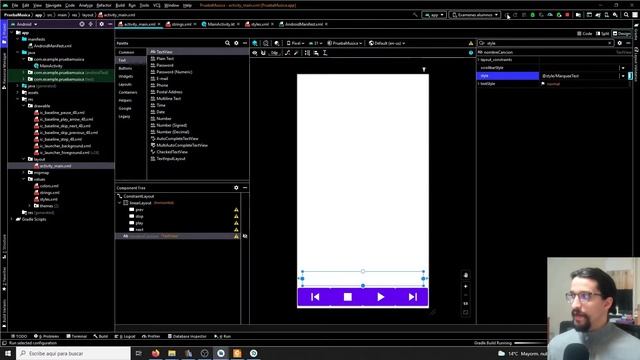The image size is (640, 360).
Task: Click the next track button in preview
Action: 413,297
